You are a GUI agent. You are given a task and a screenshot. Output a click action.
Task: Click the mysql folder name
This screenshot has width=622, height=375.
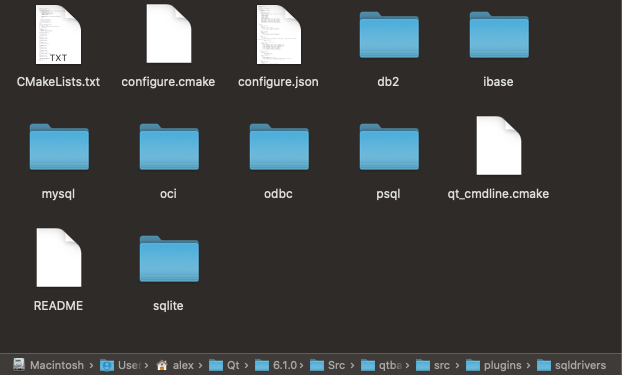point(58,194)
